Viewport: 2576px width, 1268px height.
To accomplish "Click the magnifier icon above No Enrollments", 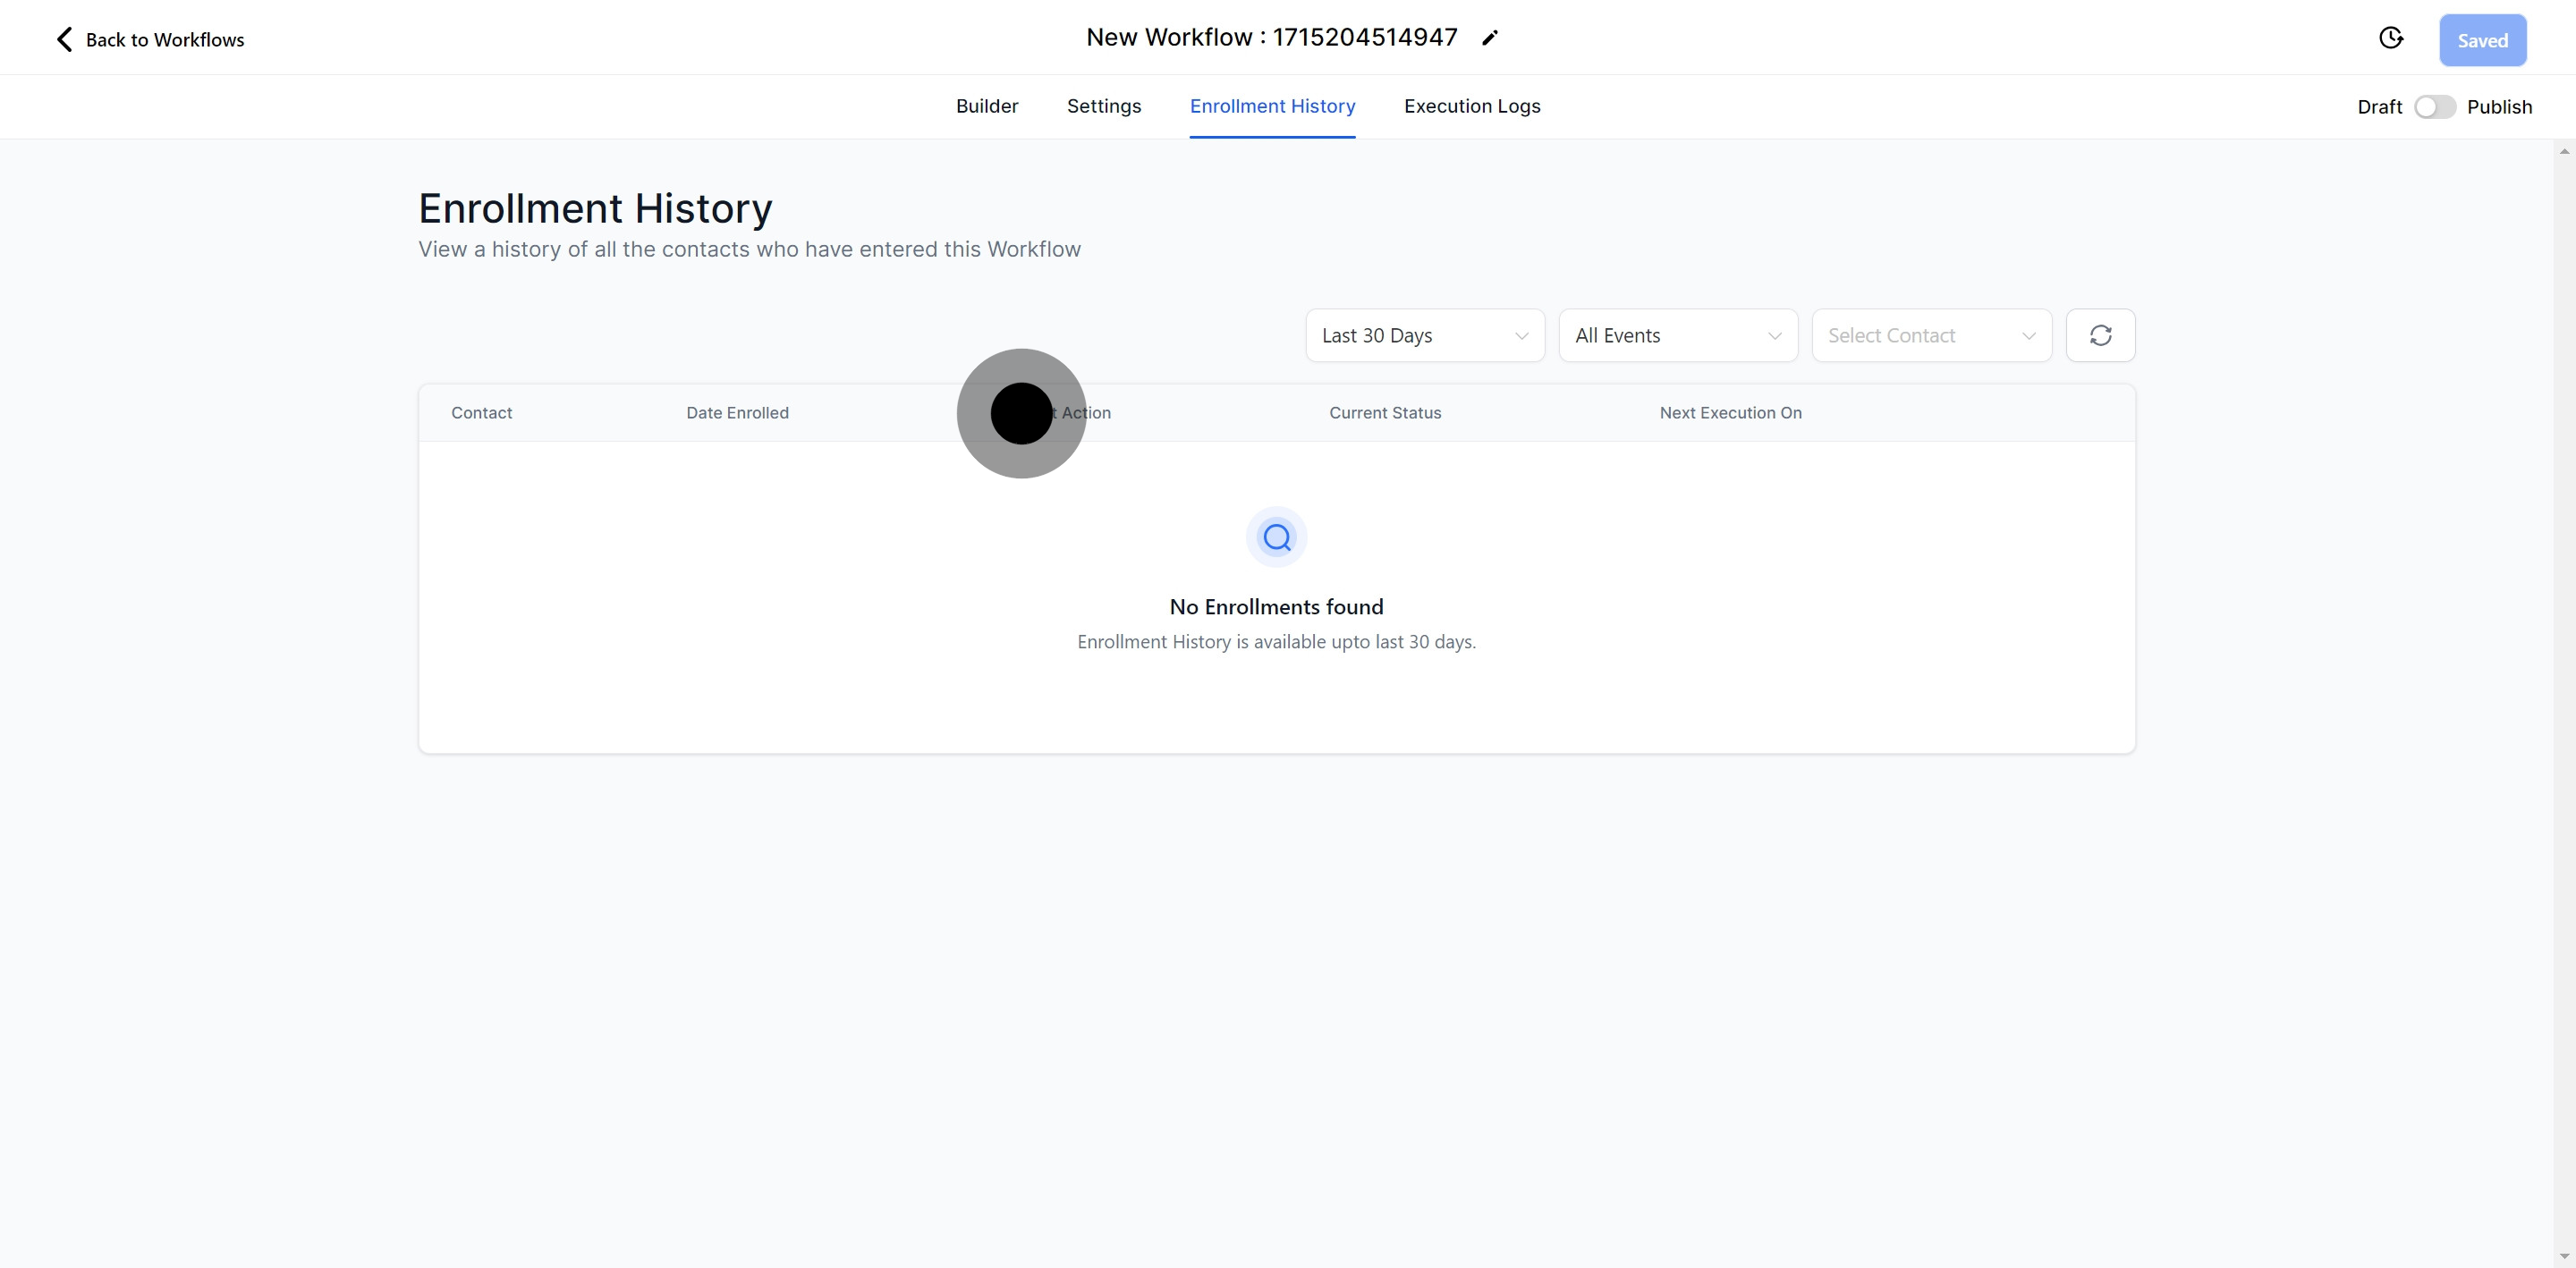I will (1276, 537).
